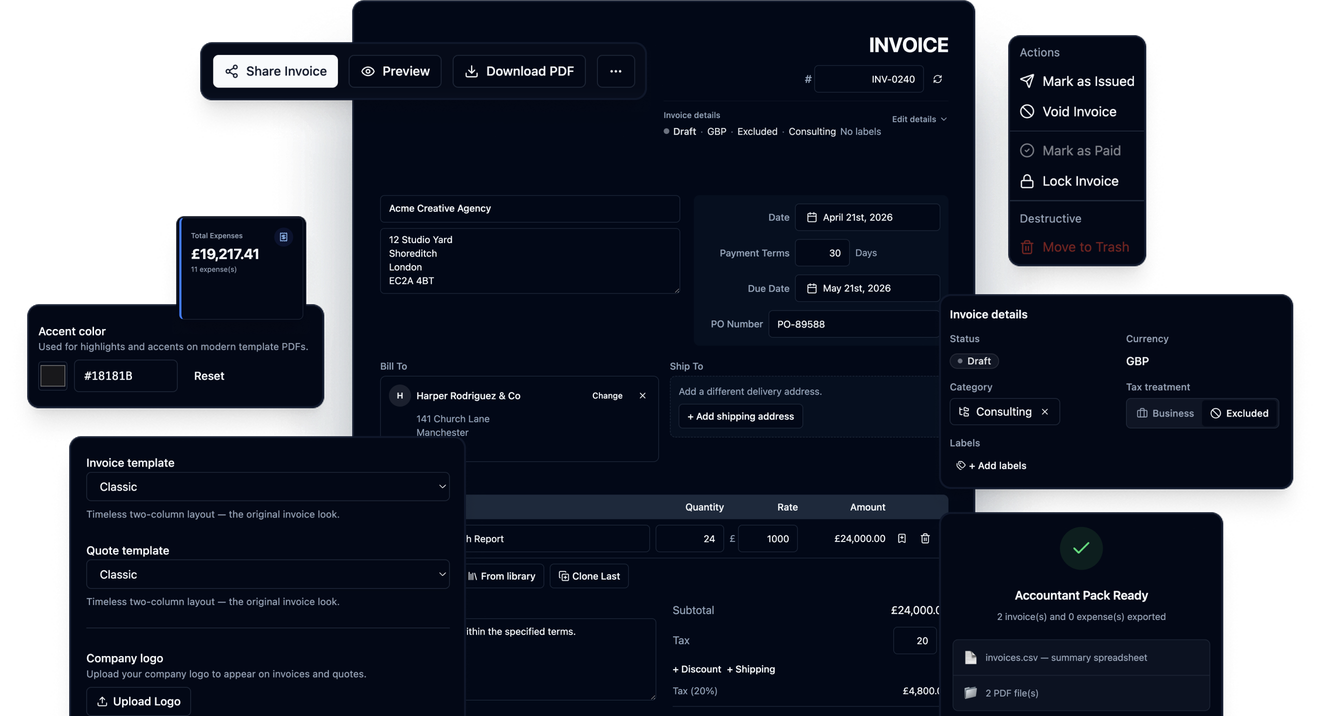Click Add shipping address button
Image resolution: width=1320 pixels, height=716 pixels.
pyautogui.click(x=740, y=416)
